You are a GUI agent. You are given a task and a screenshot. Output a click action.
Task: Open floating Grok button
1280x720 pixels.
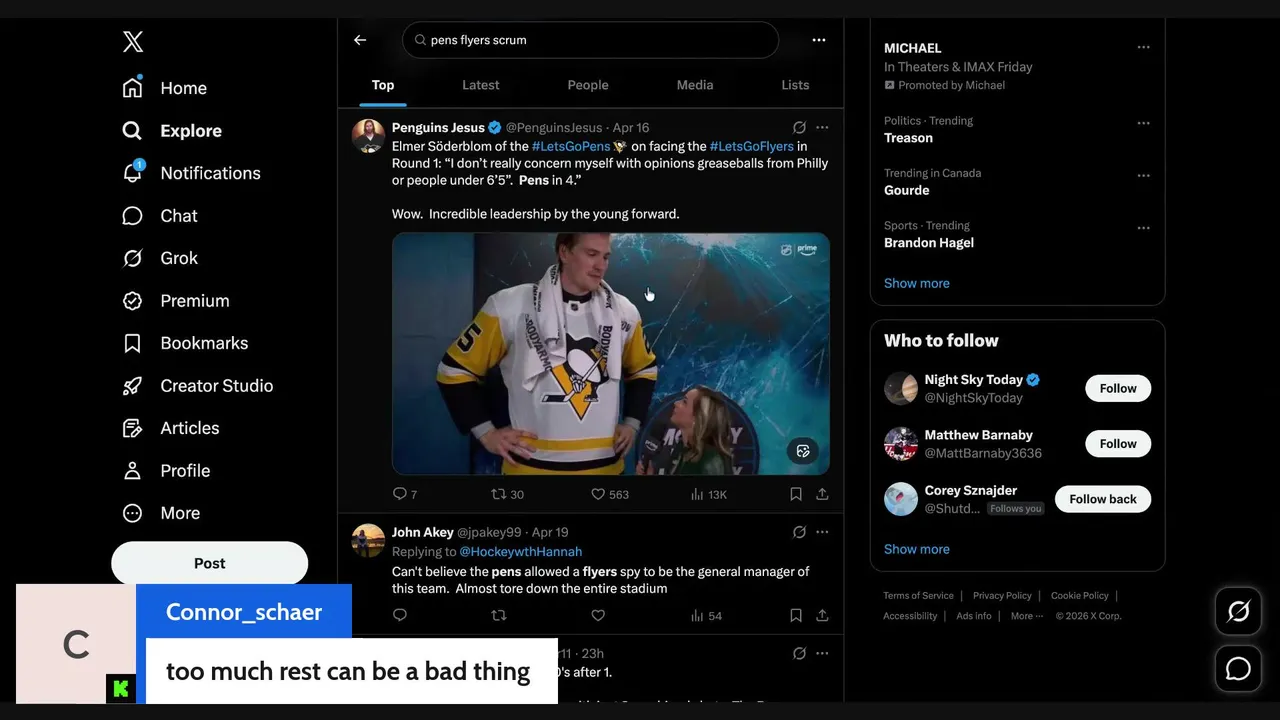(1238, 611)
